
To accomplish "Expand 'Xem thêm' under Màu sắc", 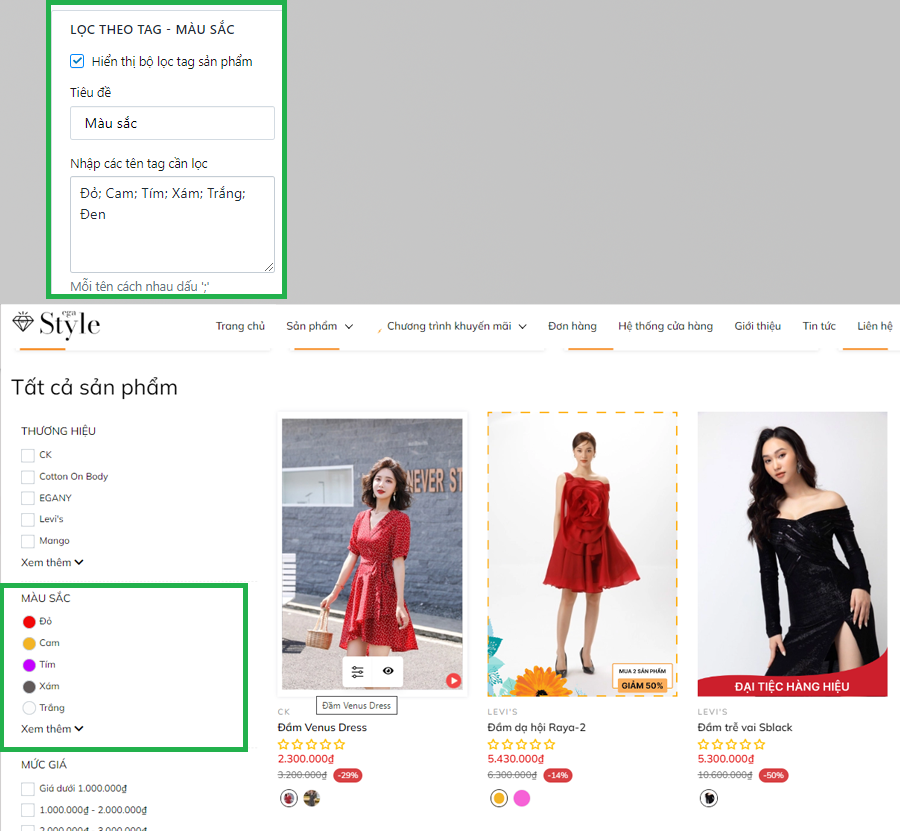I will pos(52,729).
